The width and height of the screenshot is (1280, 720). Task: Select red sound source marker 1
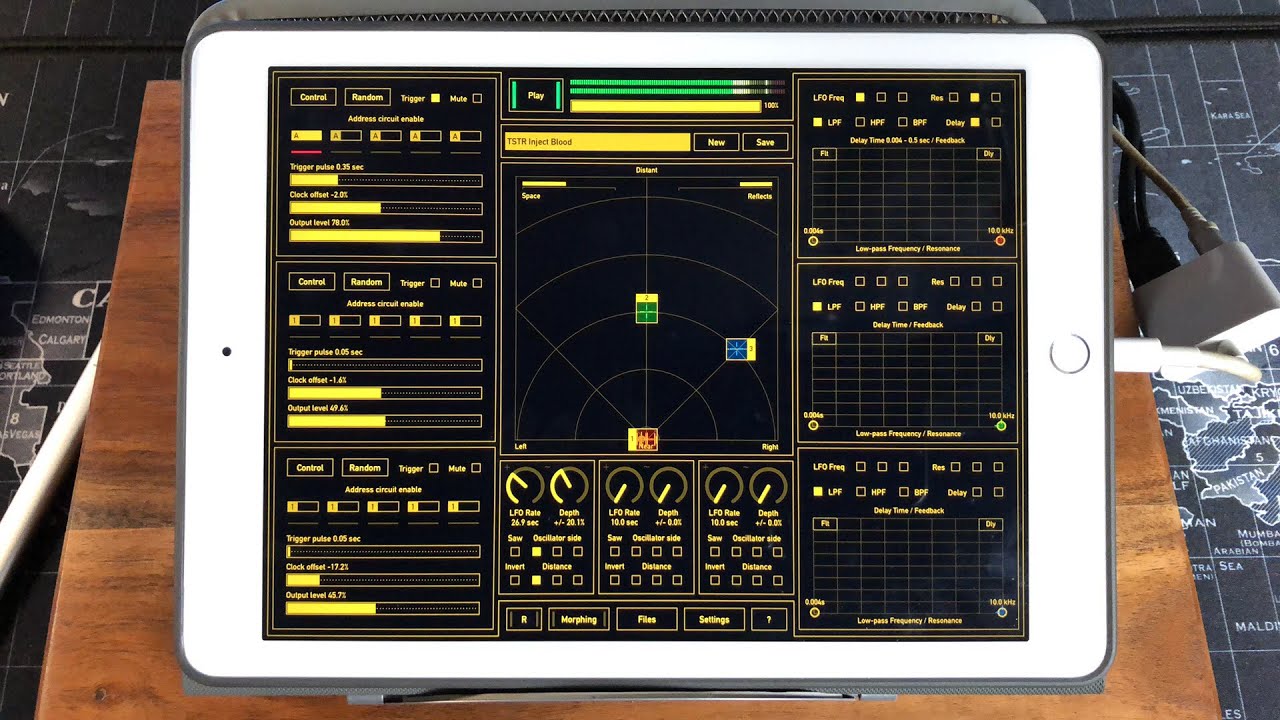pyautogui.click(x=643, y=440)
